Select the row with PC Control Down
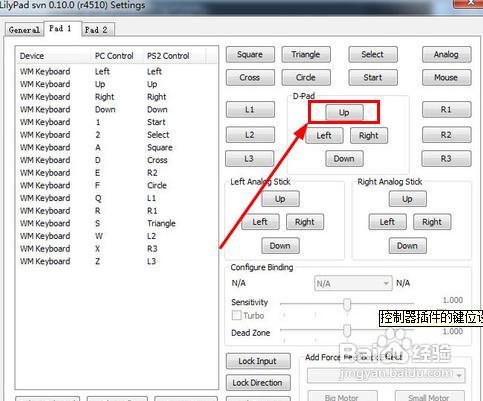 117,109
